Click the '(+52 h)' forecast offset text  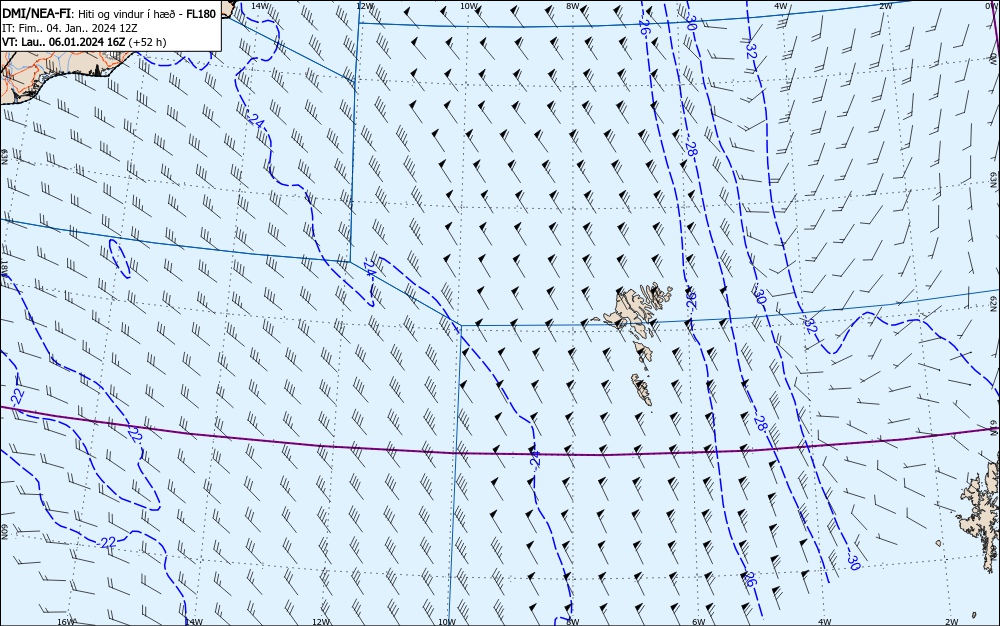pyautogui.click(x=147, y=42)
